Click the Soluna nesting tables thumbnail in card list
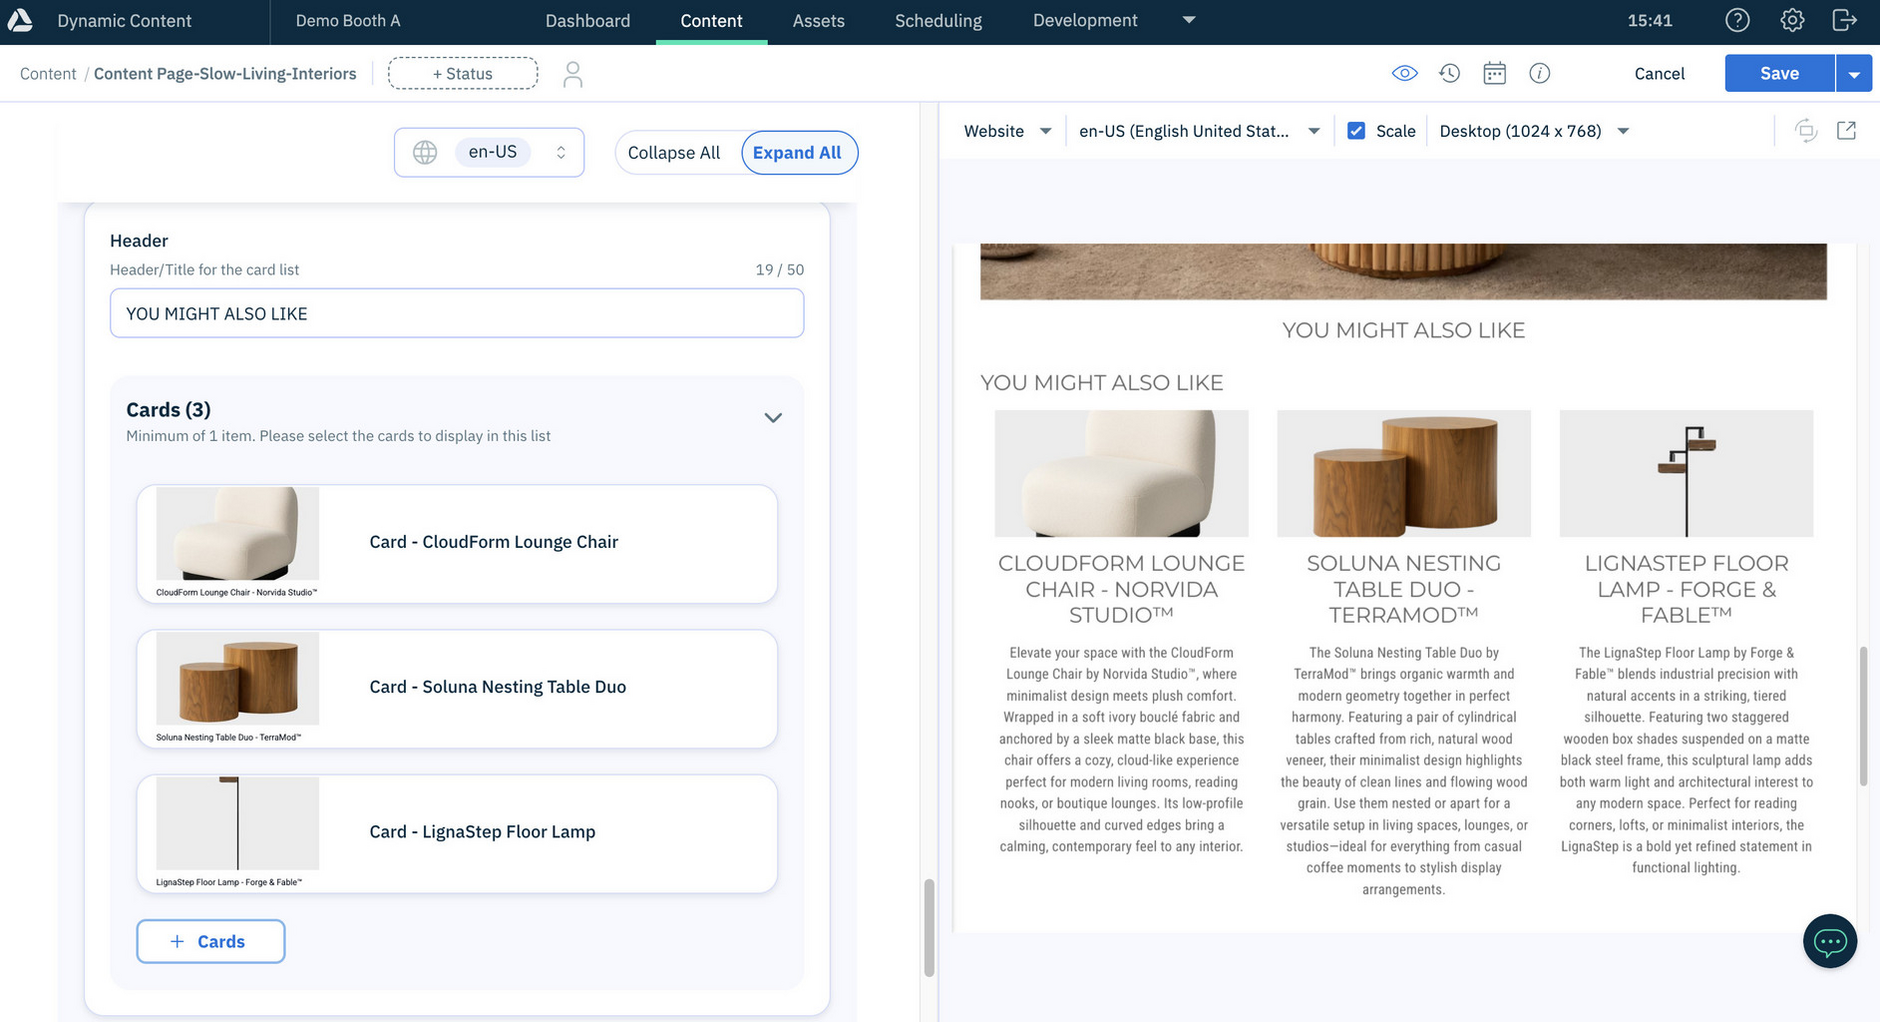This screenshot has height=1022, width=1880. point(237,679)
